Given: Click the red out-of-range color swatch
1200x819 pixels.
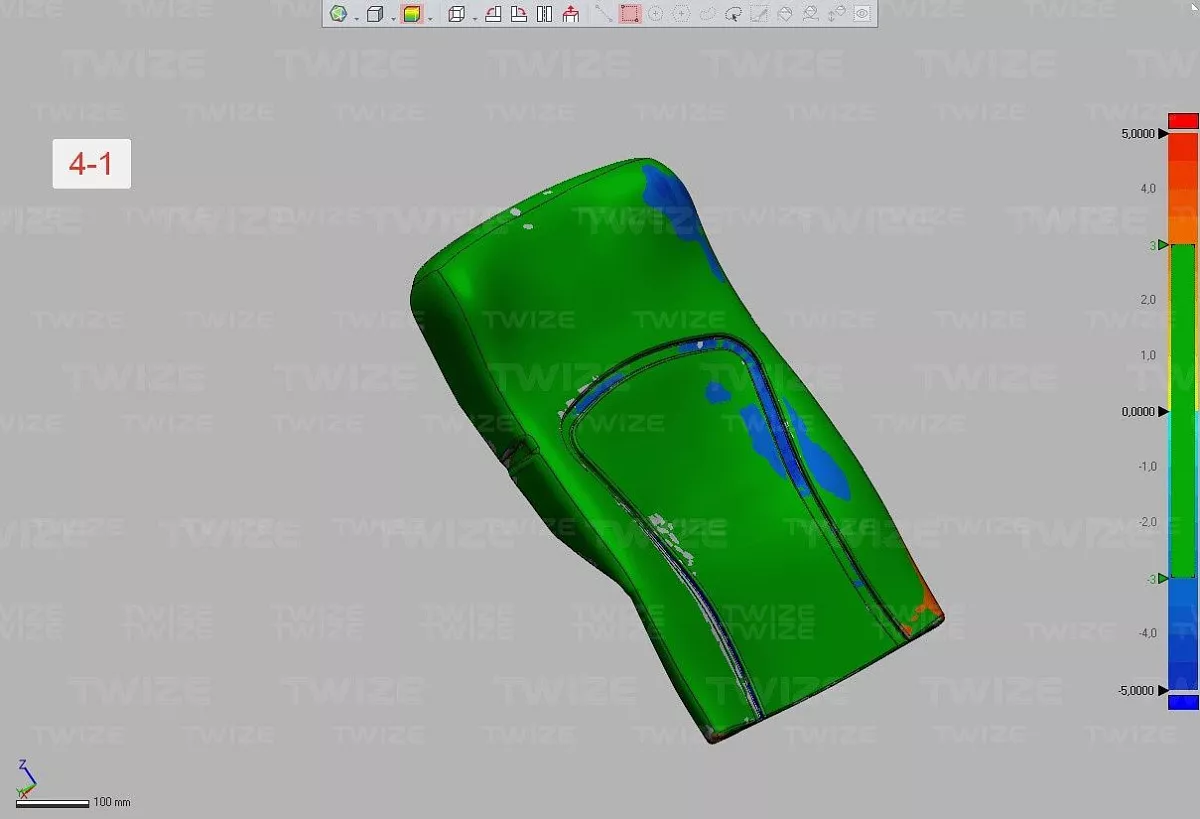Looking at the screenshot, I should pyautogui.click(x=1183, y=120).
